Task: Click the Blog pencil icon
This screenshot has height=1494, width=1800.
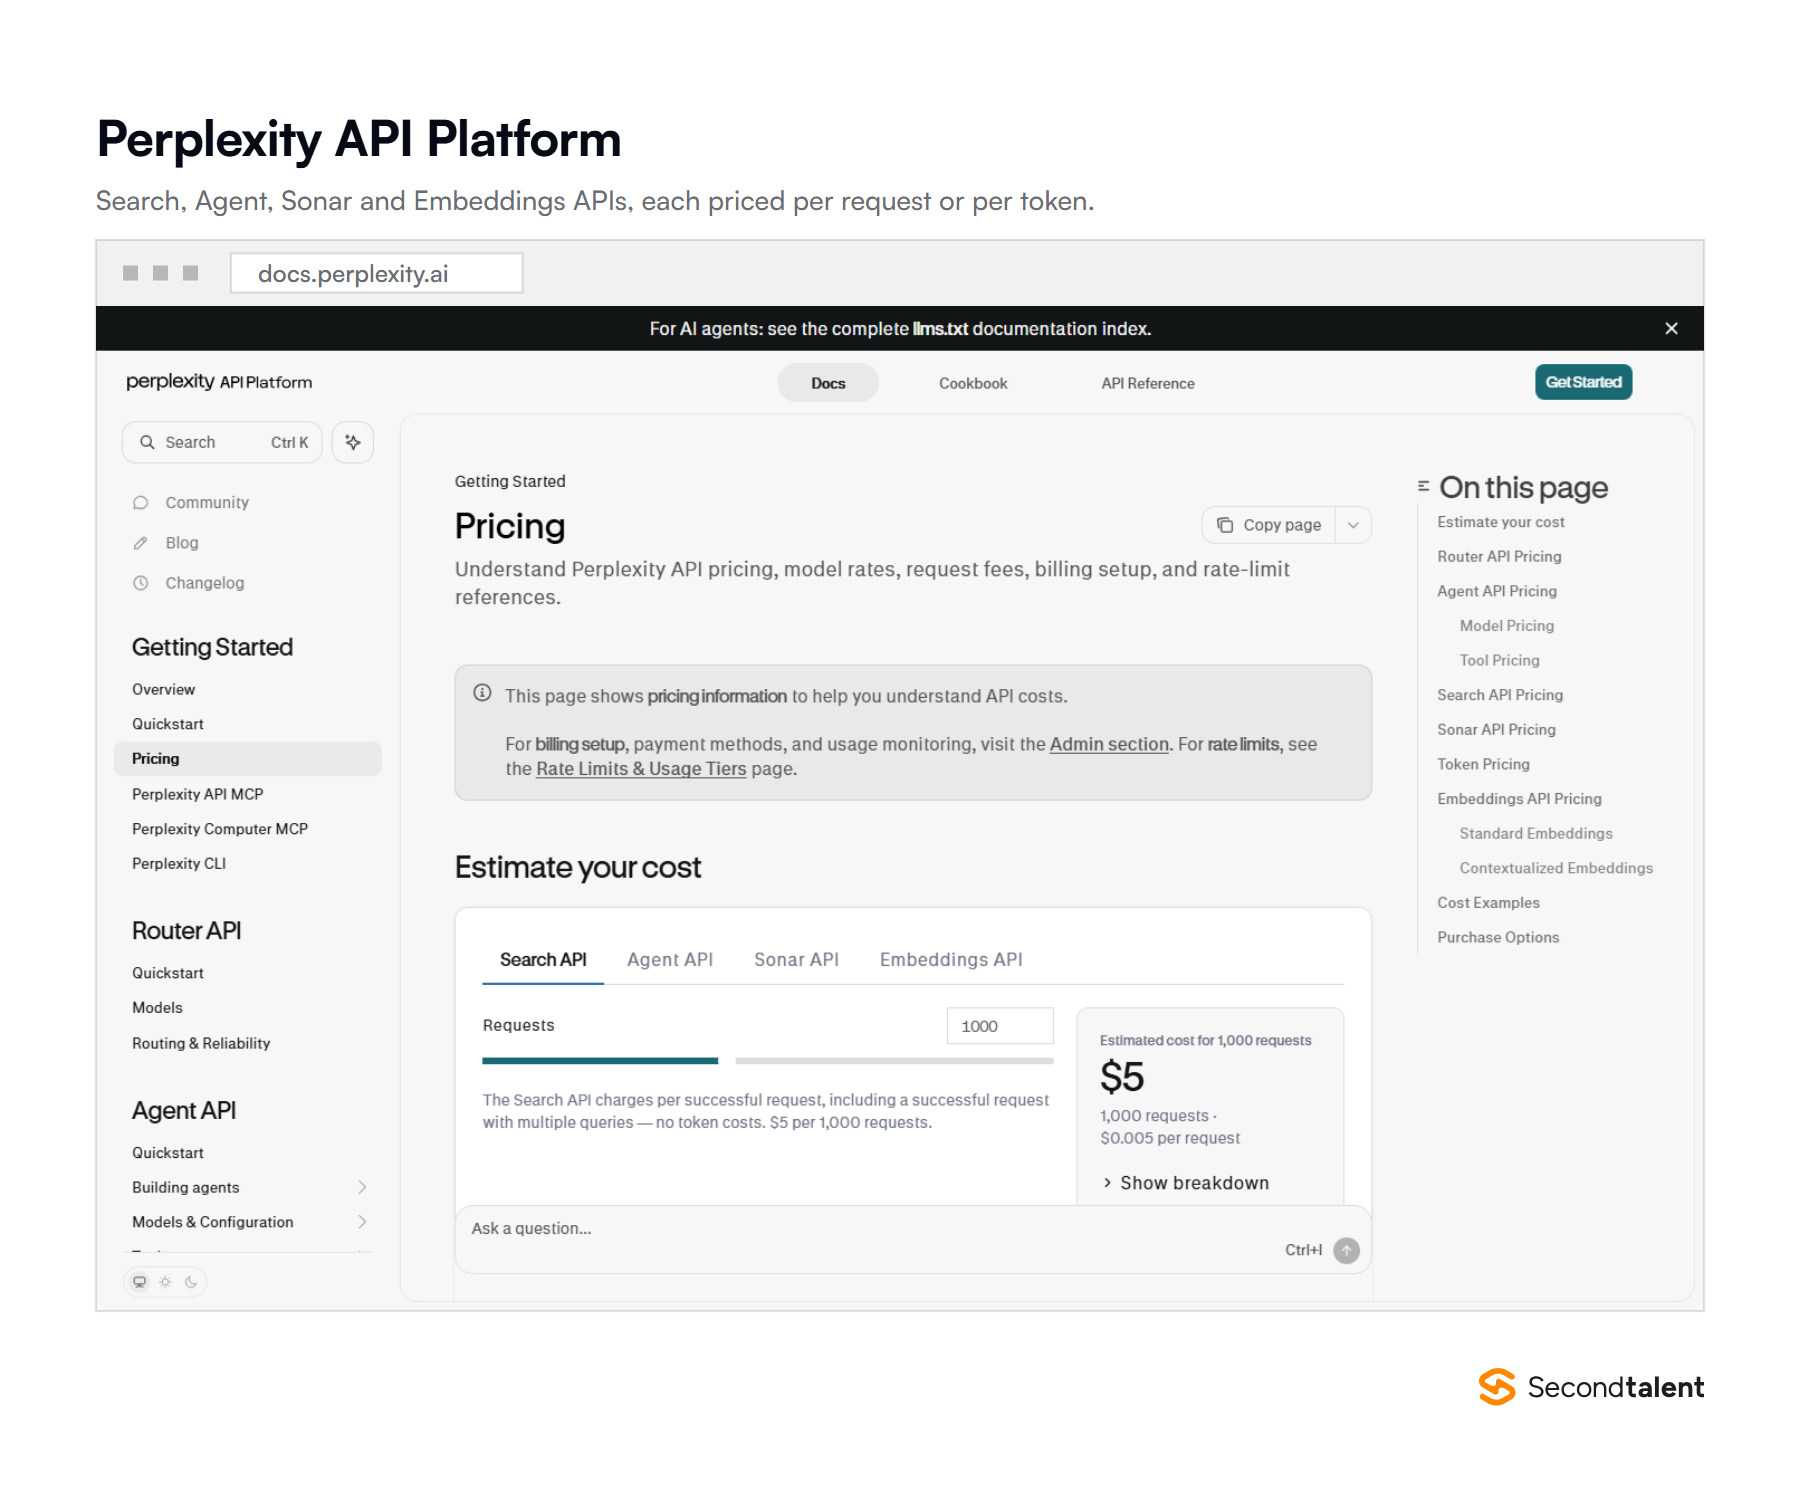Action: point(141,543)
